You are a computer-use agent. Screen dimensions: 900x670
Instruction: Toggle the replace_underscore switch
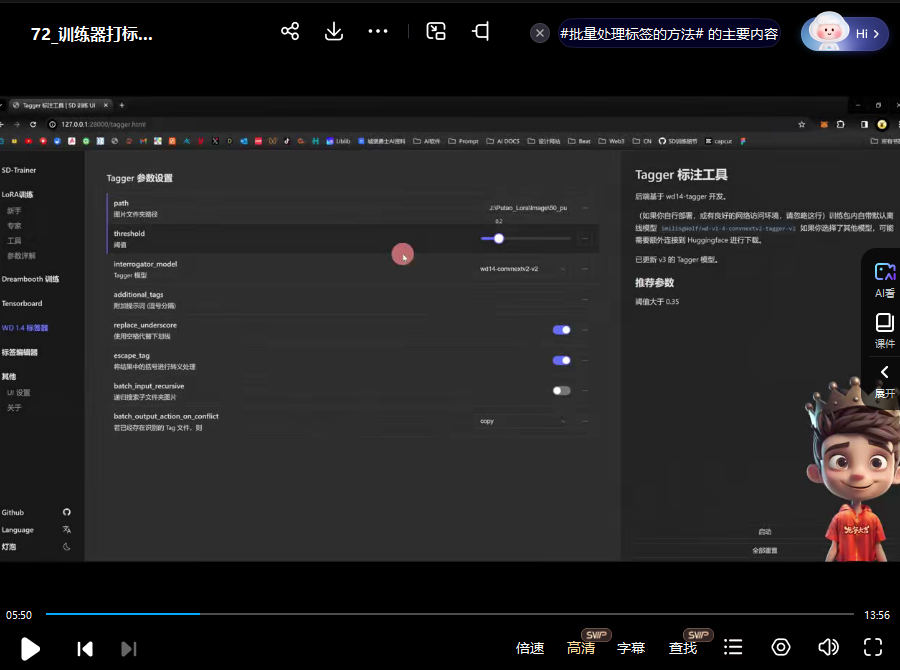coord(562,329)
